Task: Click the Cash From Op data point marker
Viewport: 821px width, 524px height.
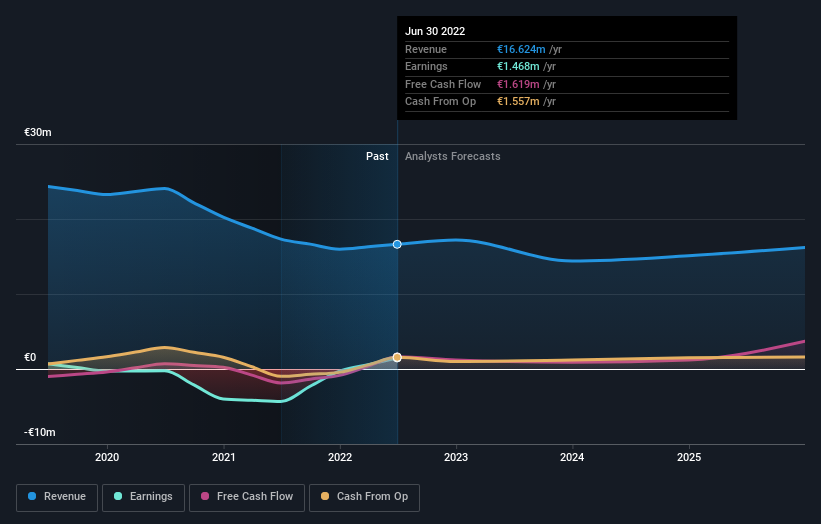Action: [x=397, y=357]
